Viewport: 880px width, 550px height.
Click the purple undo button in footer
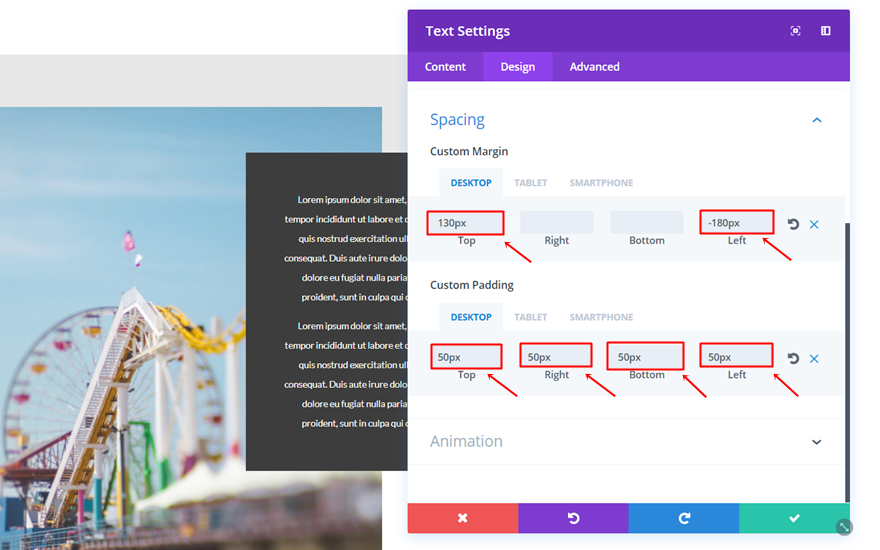coord(573,518)
